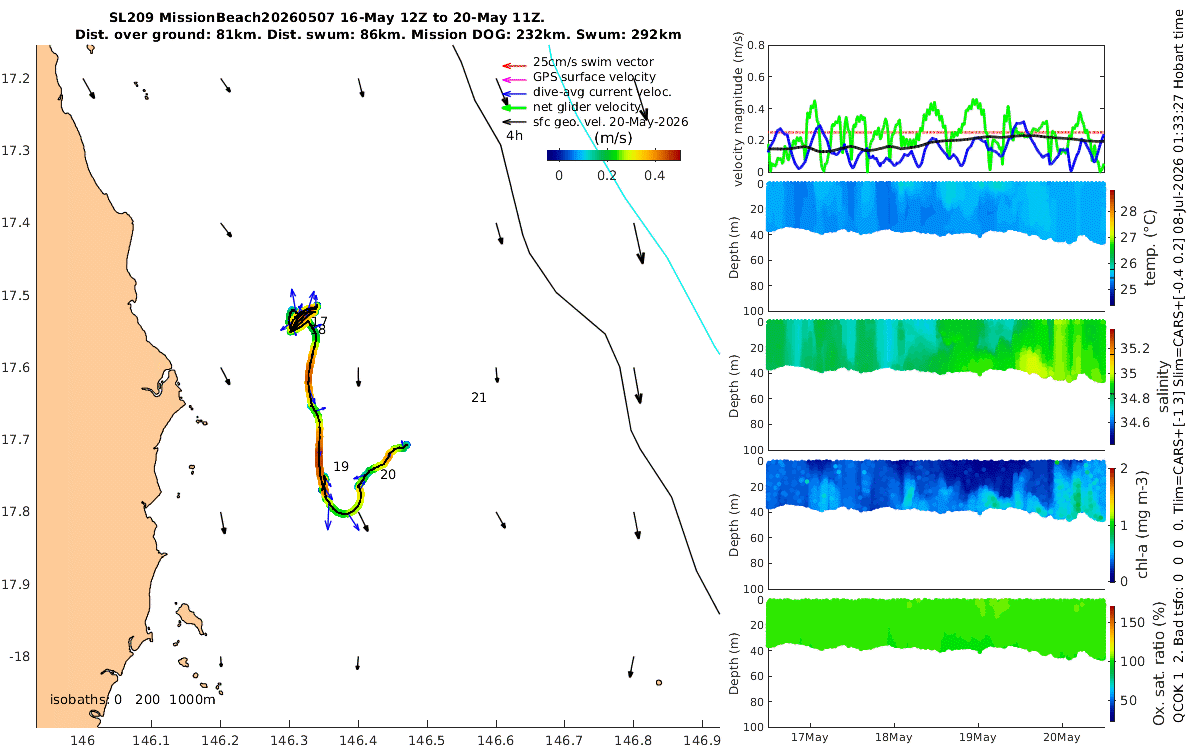Click the blue dive-avg current arrow in the legend

[514, 95]
